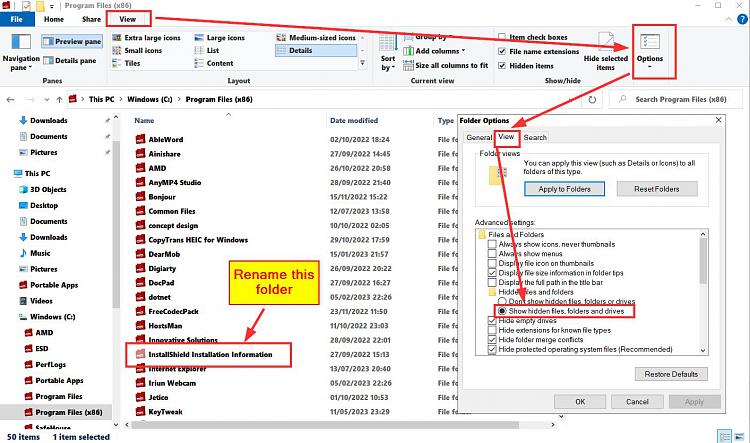750x443 pixels.
Task: Open Options dropdown arrow
Action: click(650, 66)
